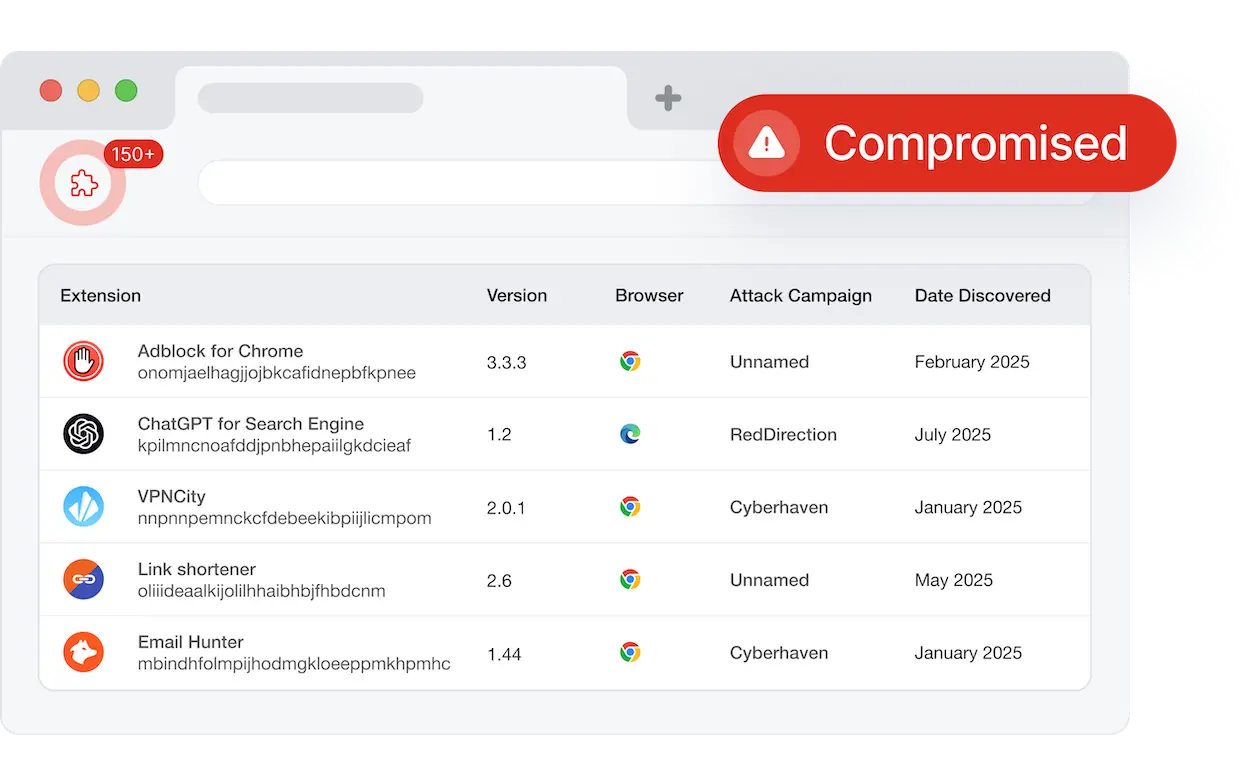Select the active browser tab
The height and width of the screenshot is (784, 1256).
400,98
